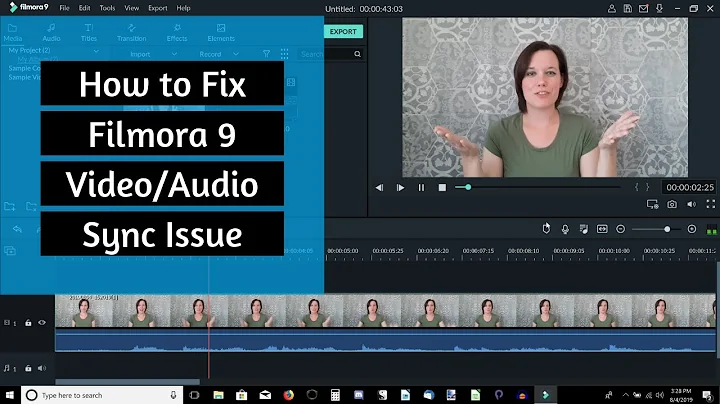Open the Export menu
The height and width of the screenshot is (404, 720).
coord(158,8)
